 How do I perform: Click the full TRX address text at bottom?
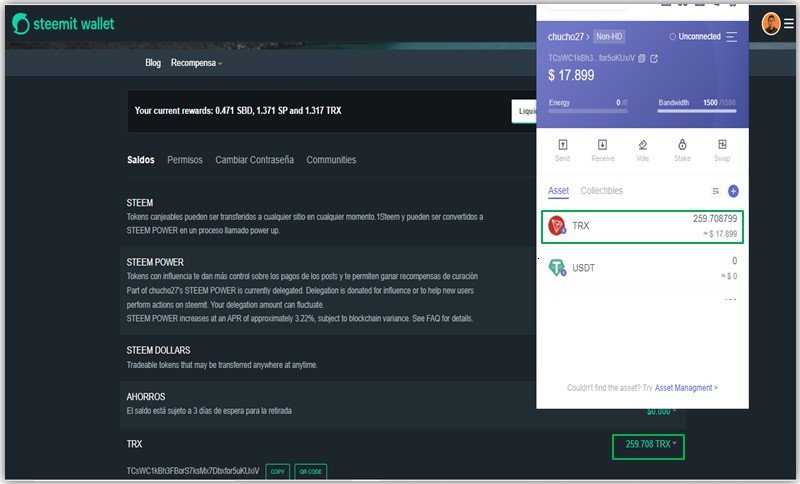(193, 471)
